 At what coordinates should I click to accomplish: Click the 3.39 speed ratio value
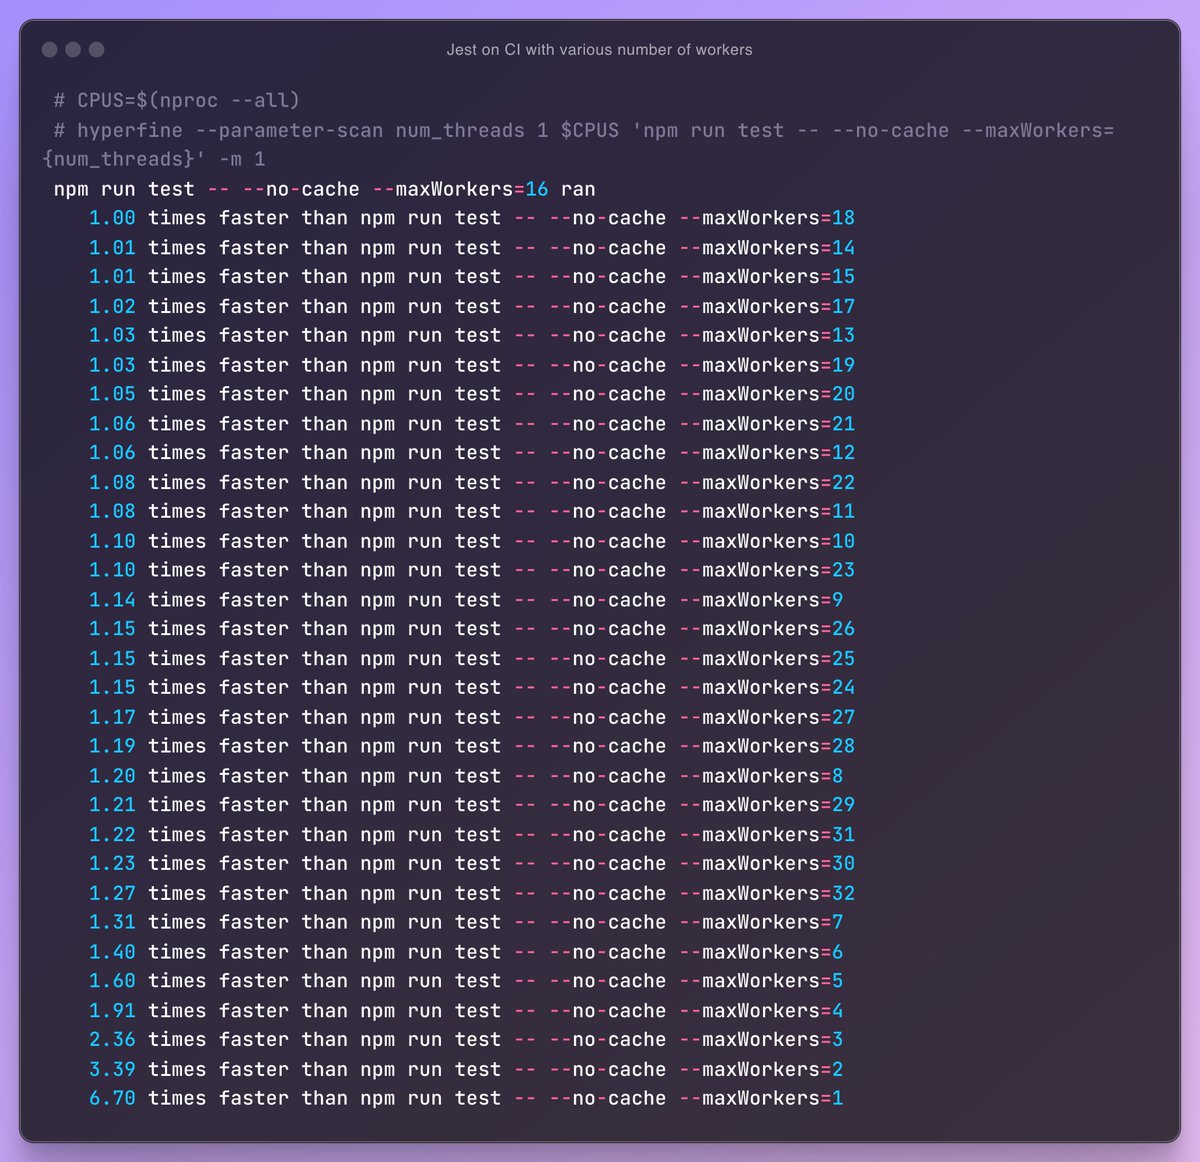pos(112,1070)
